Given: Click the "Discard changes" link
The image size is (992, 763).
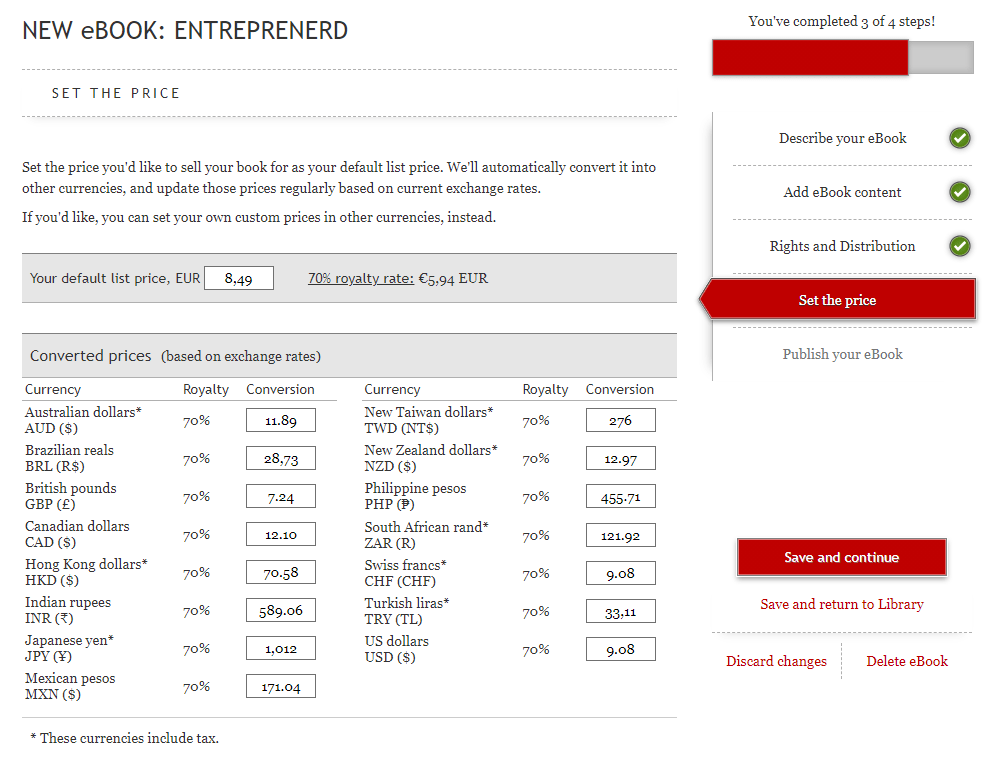Looking at the screenshot, I should (776, 661).
